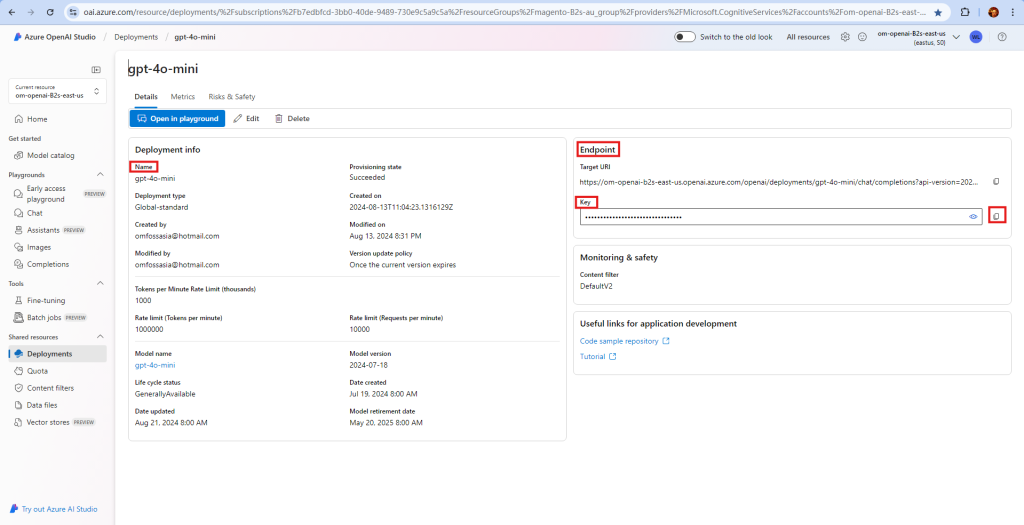Click the WL user avatar

(x=975, y=37)
